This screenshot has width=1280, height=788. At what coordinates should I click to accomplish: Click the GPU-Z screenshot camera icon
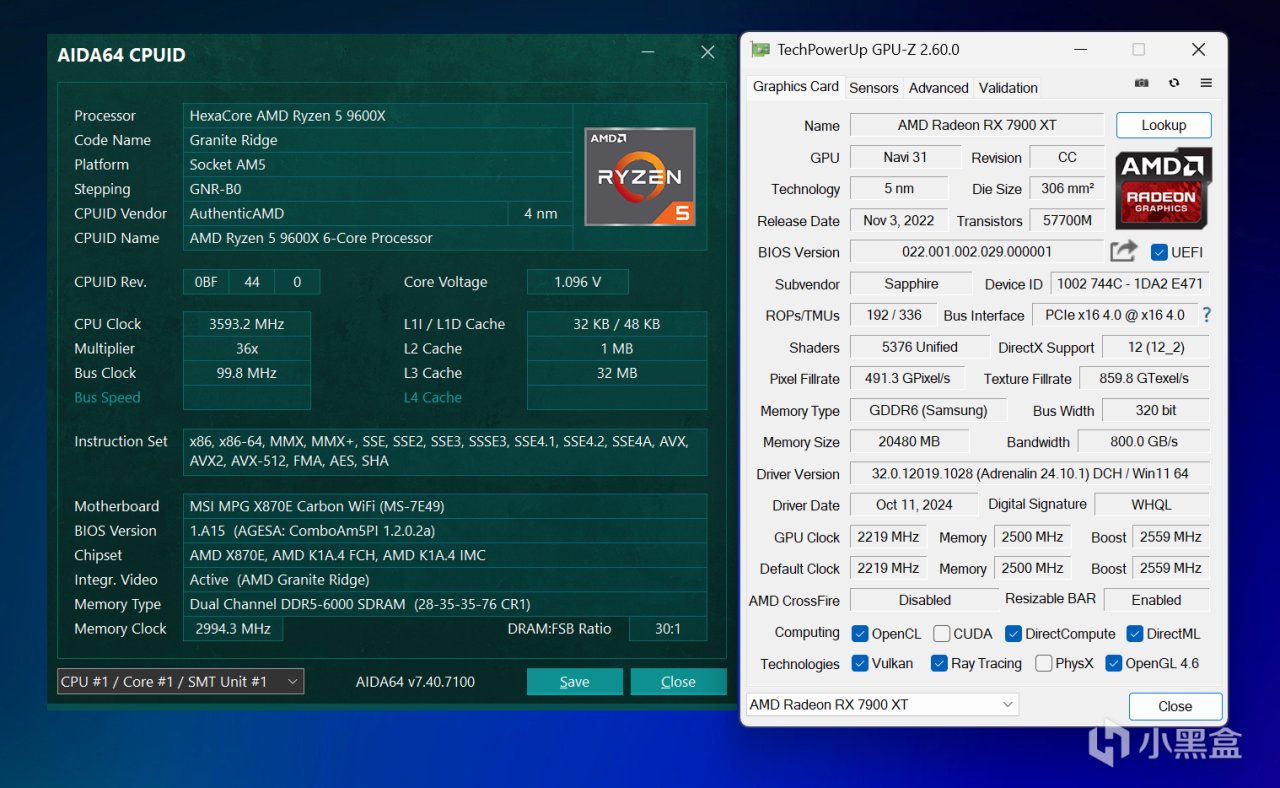pyautogui.click(x=1142, y=83)
